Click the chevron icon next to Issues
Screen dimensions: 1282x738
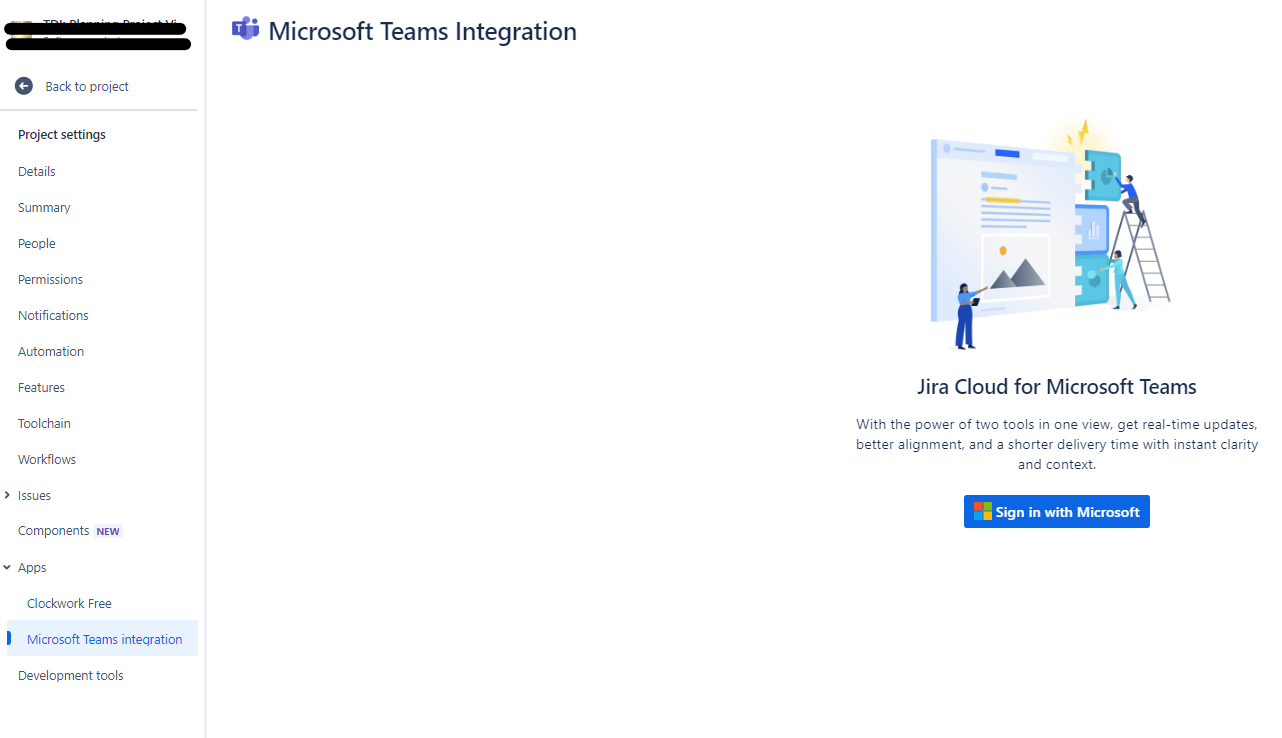(x=7, y=495)
